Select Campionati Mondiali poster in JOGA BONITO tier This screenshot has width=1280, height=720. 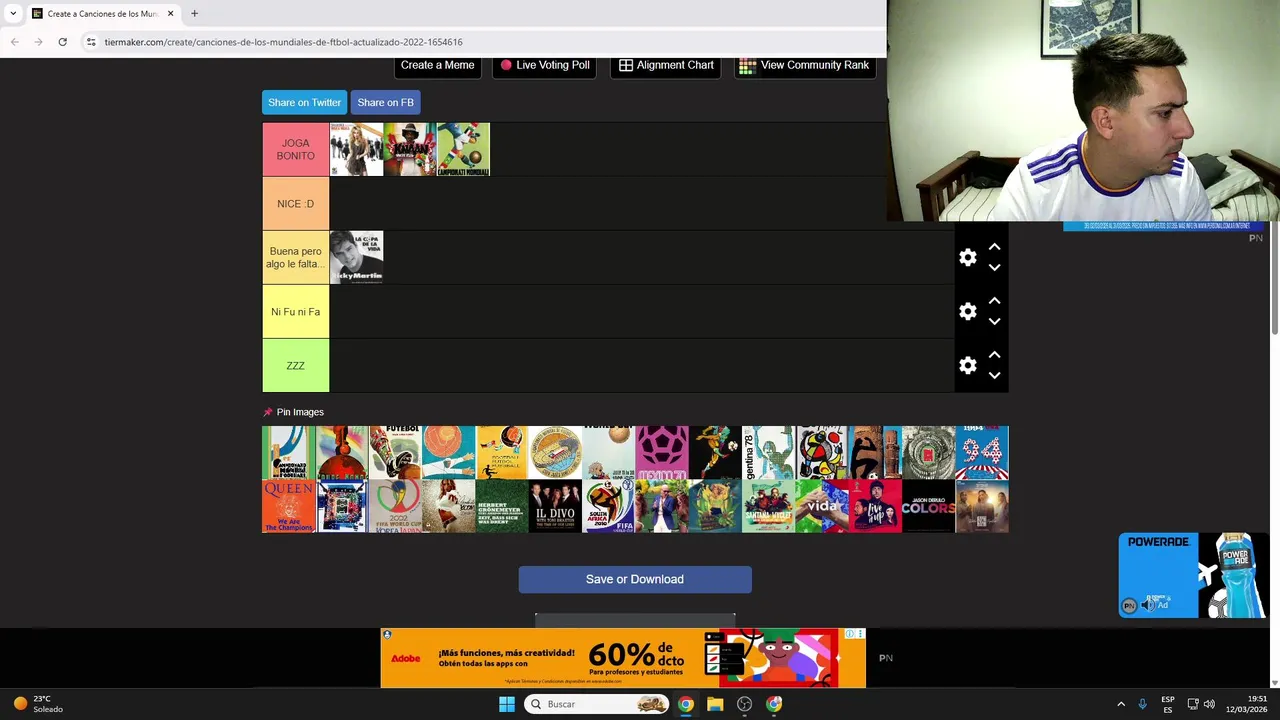coord(463,150)
